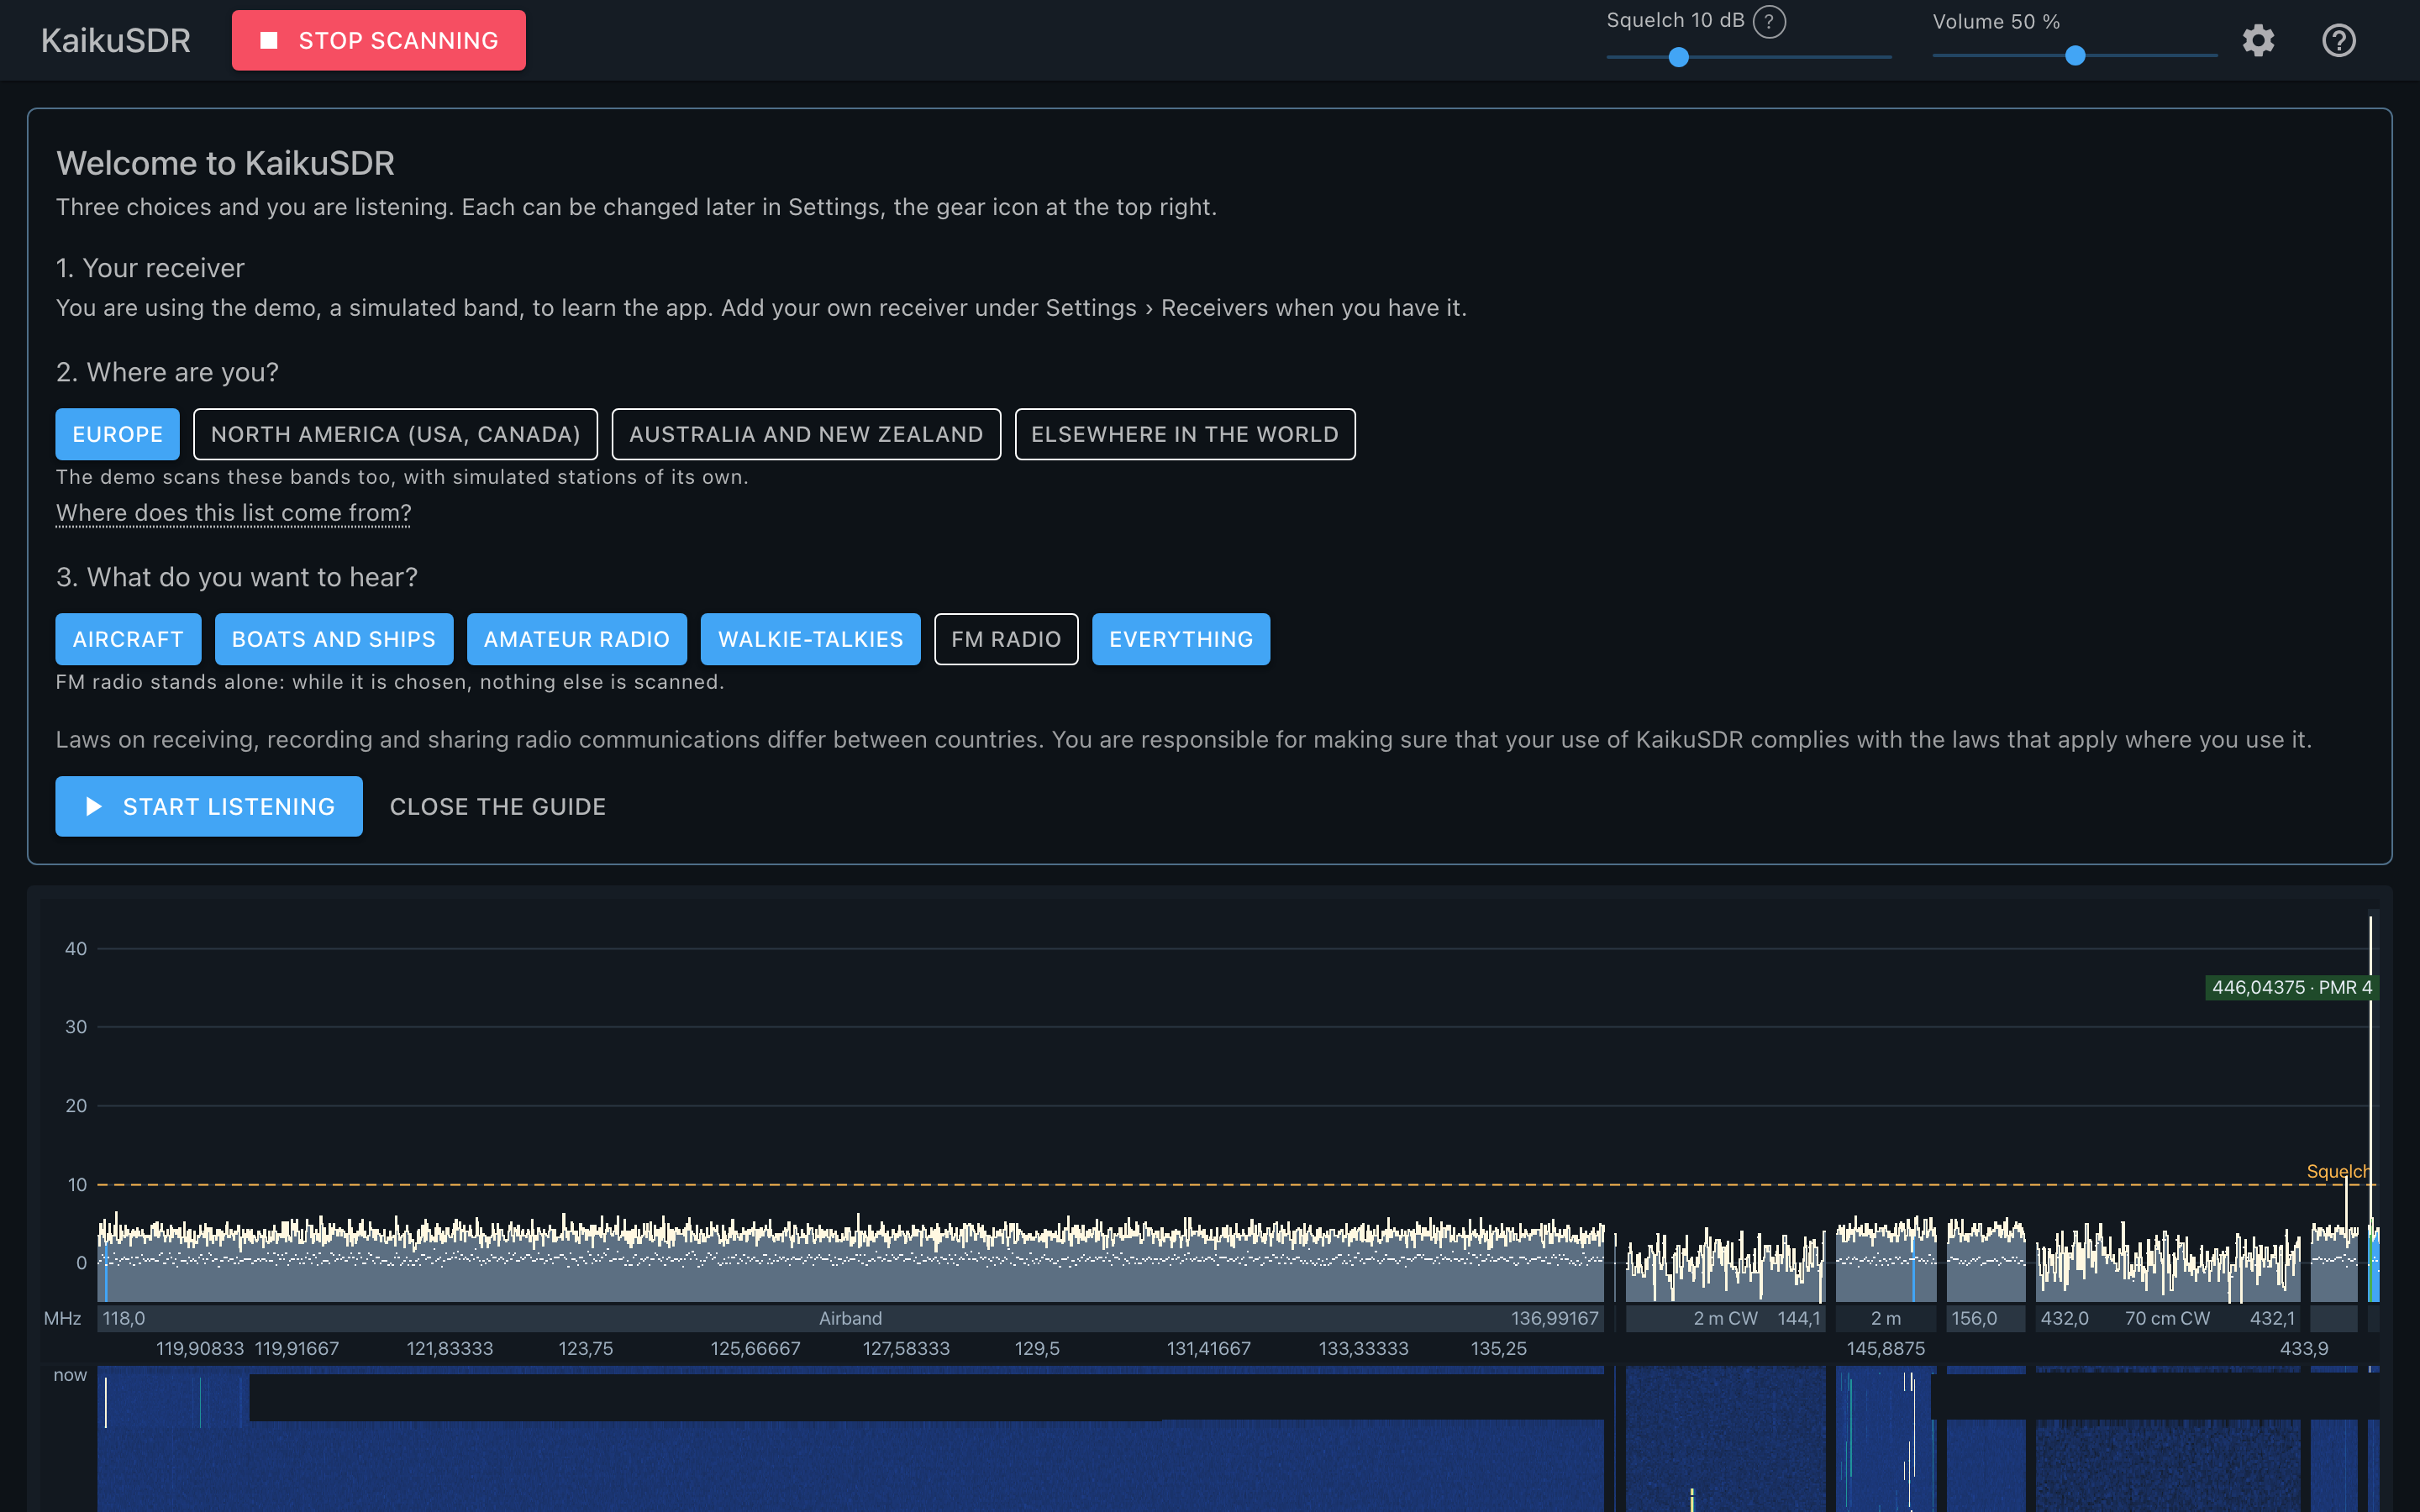Click the orange Squelch threshold label
The image size is (2420, 1512).
(x=2337, y=1171)
